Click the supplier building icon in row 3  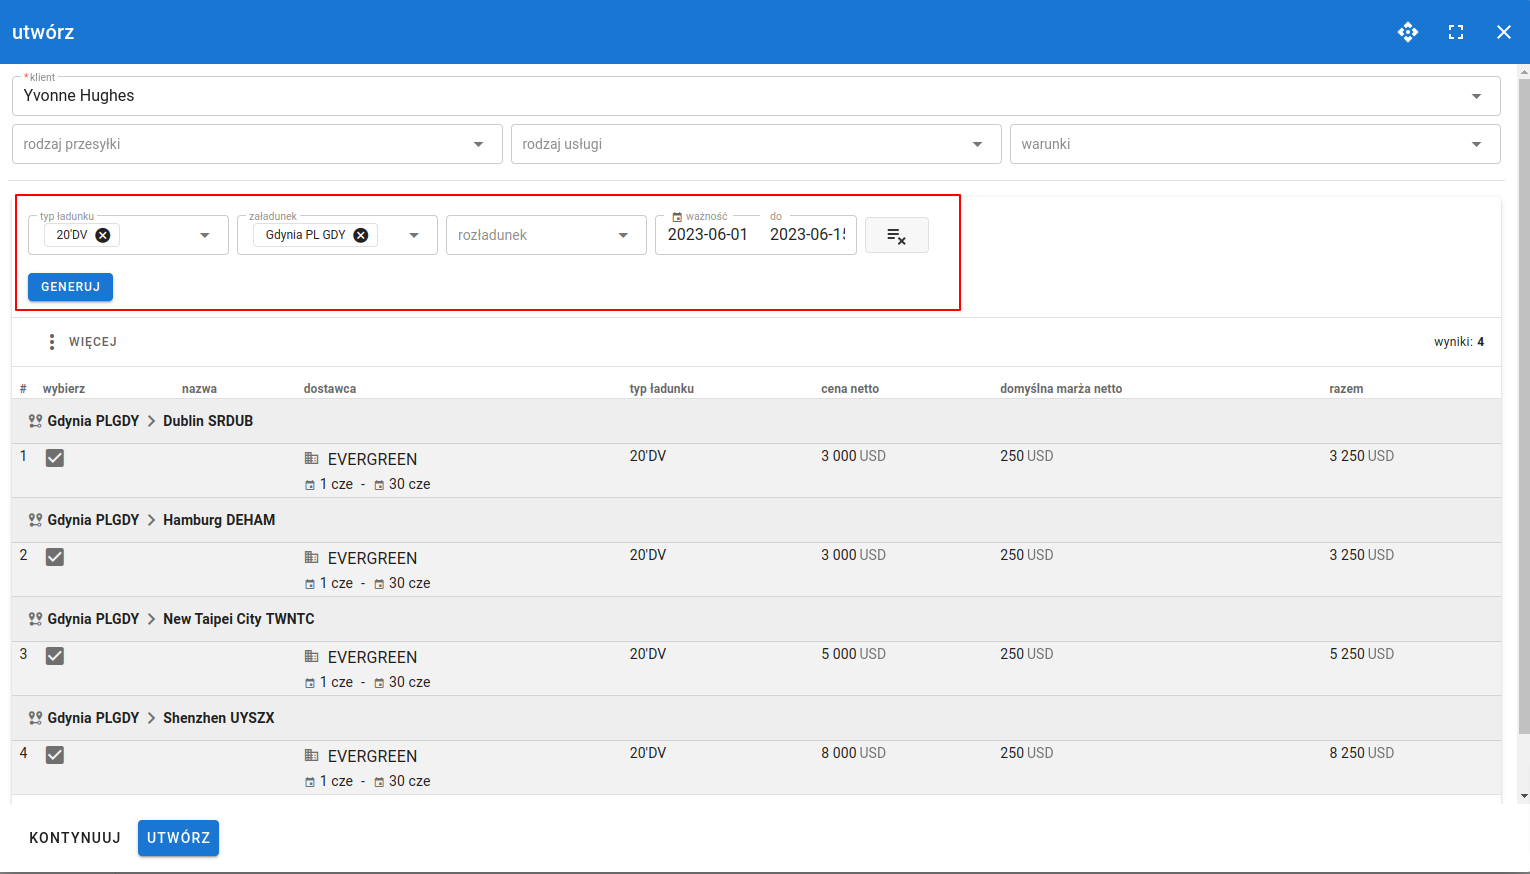(312, 656)
